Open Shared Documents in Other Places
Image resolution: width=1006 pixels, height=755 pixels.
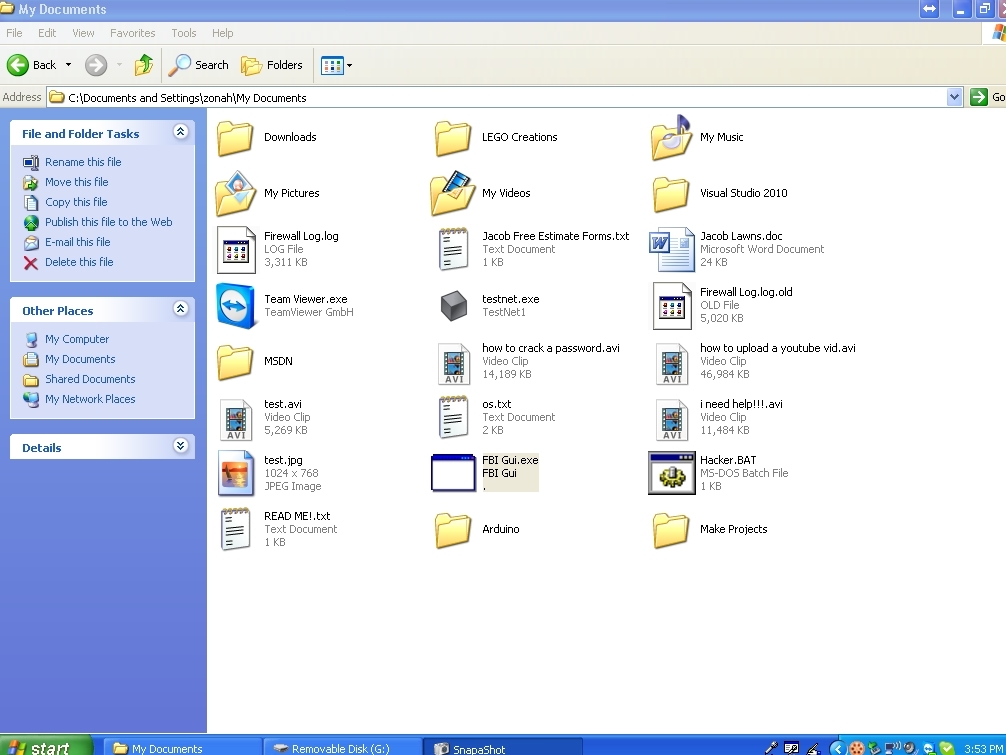[x=90, y=379]
